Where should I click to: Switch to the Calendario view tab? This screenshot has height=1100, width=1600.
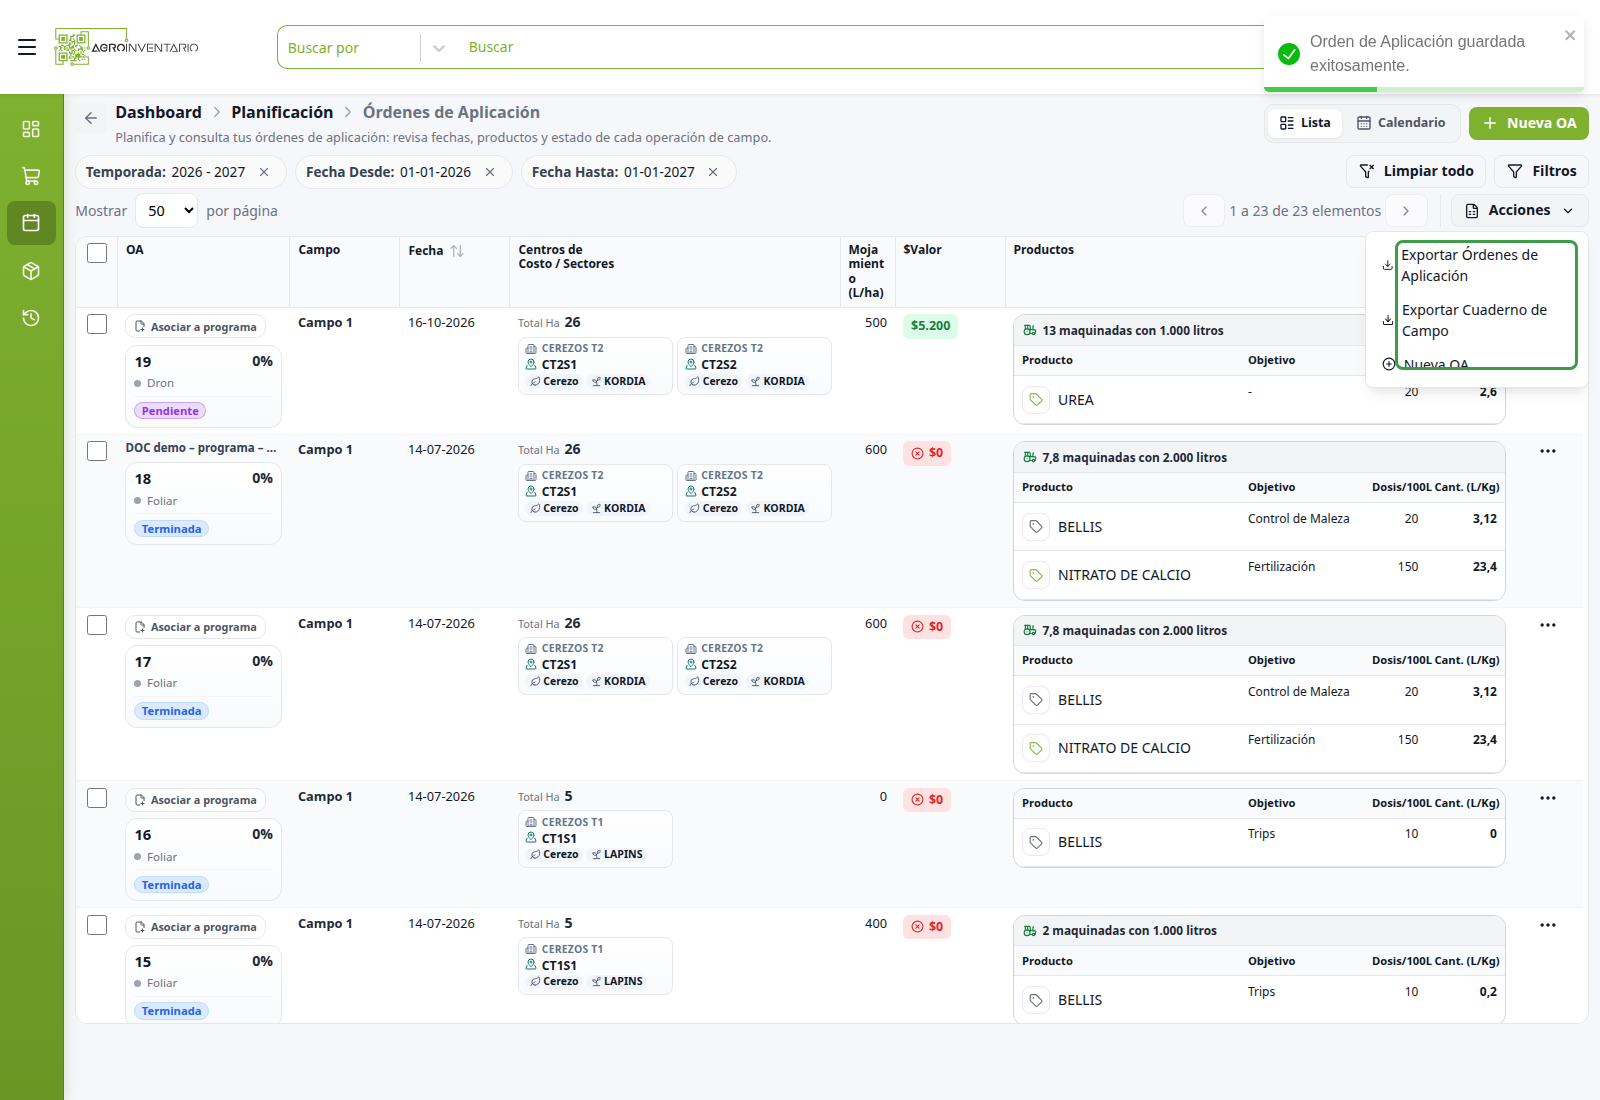(x=1401, y=123)
